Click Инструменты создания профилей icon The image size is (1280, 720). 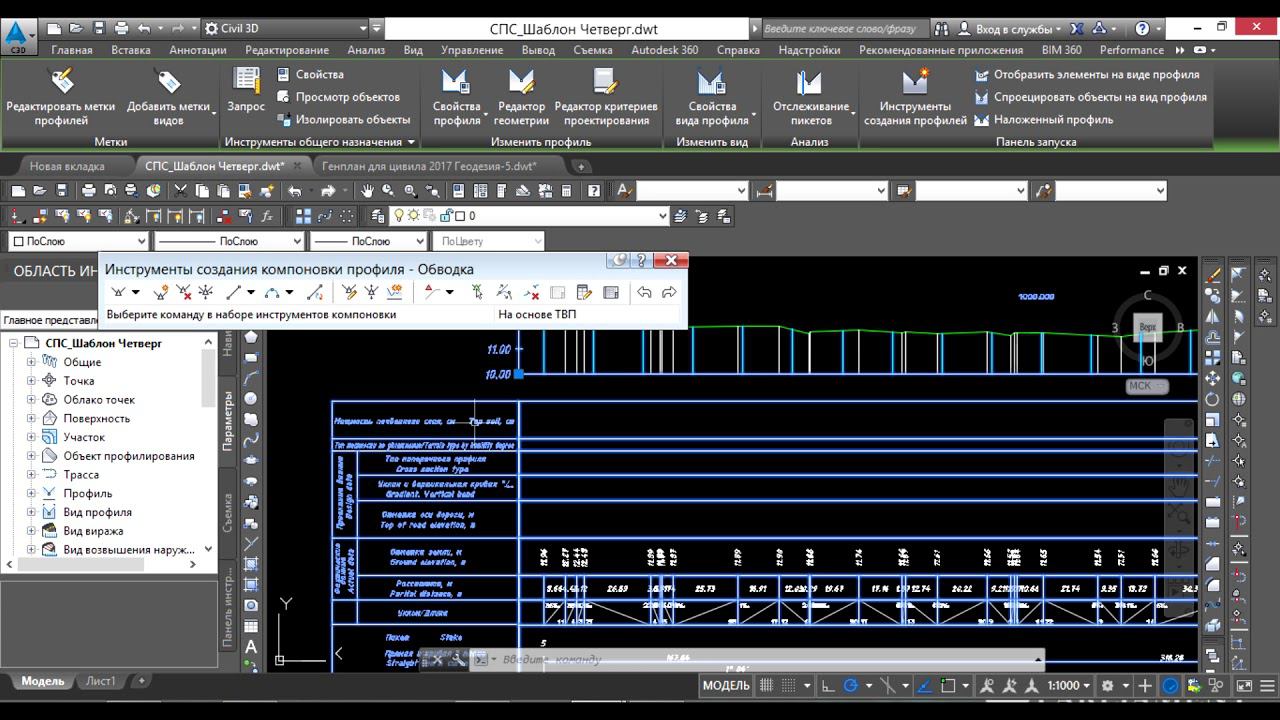point(914,83)
